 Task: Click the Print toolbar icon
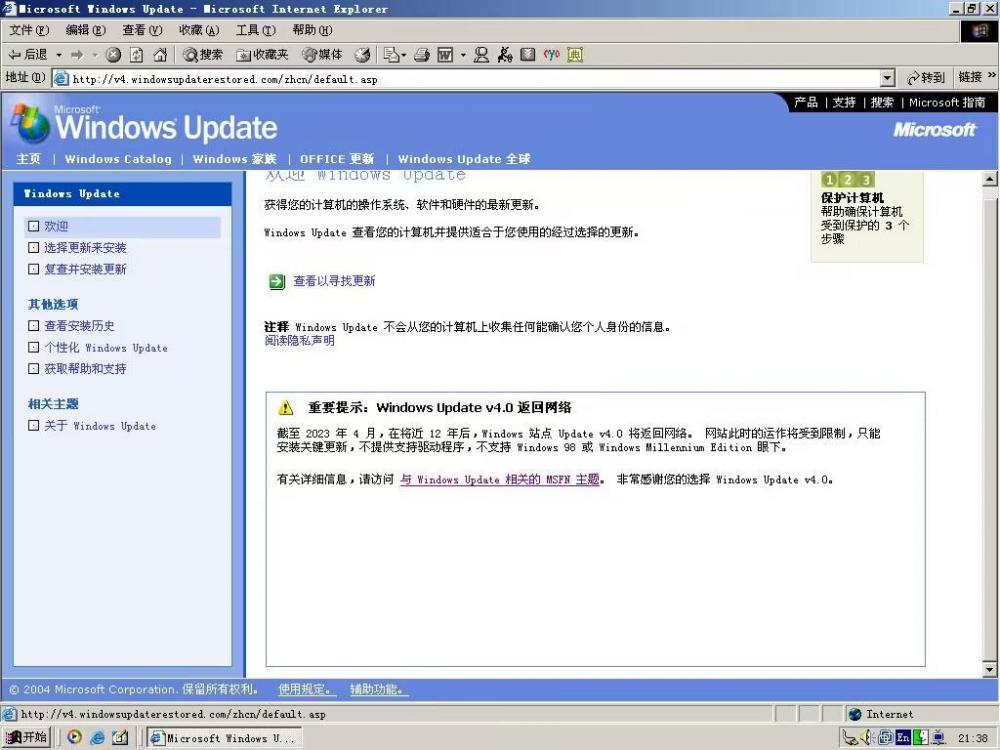pos(422,55)
